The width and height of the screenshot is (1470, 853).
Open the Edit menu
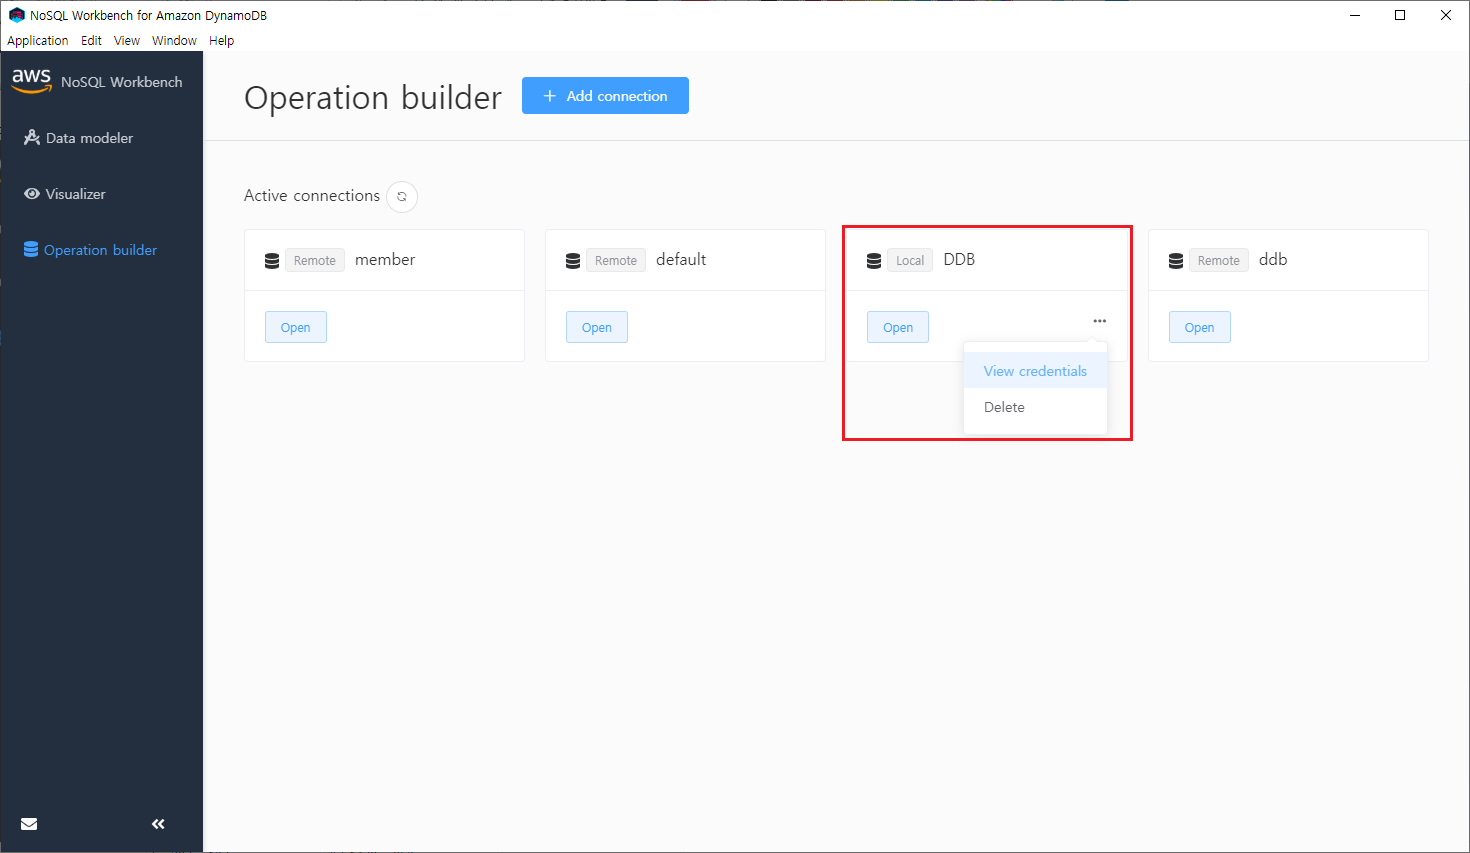tap(91, 41)
